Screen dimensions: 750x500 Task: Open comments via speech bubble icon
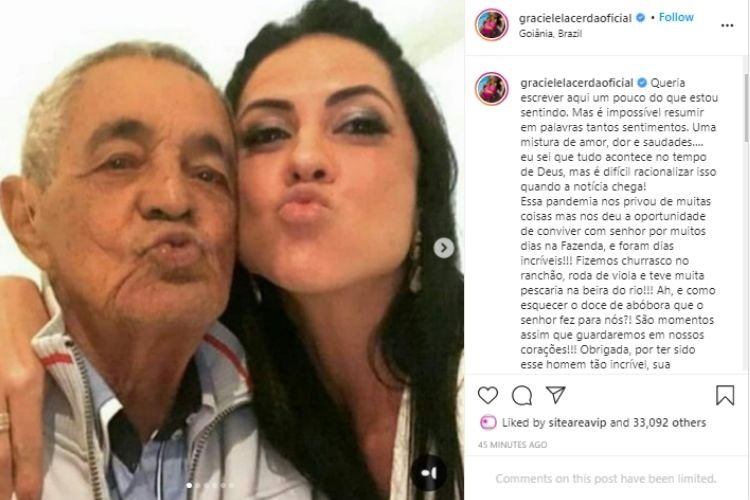click(x=521, y=395)
